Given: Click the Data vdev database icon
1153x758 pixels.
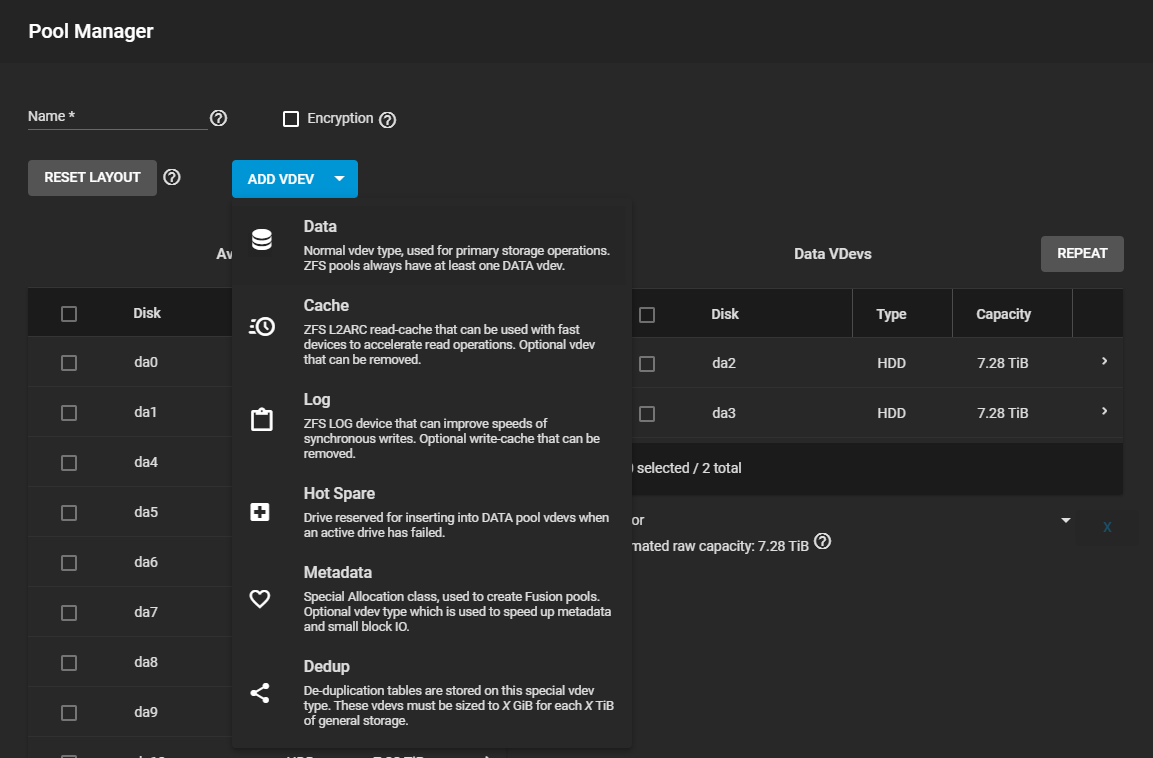Looking at the screenshot, I should coord(261,240).
